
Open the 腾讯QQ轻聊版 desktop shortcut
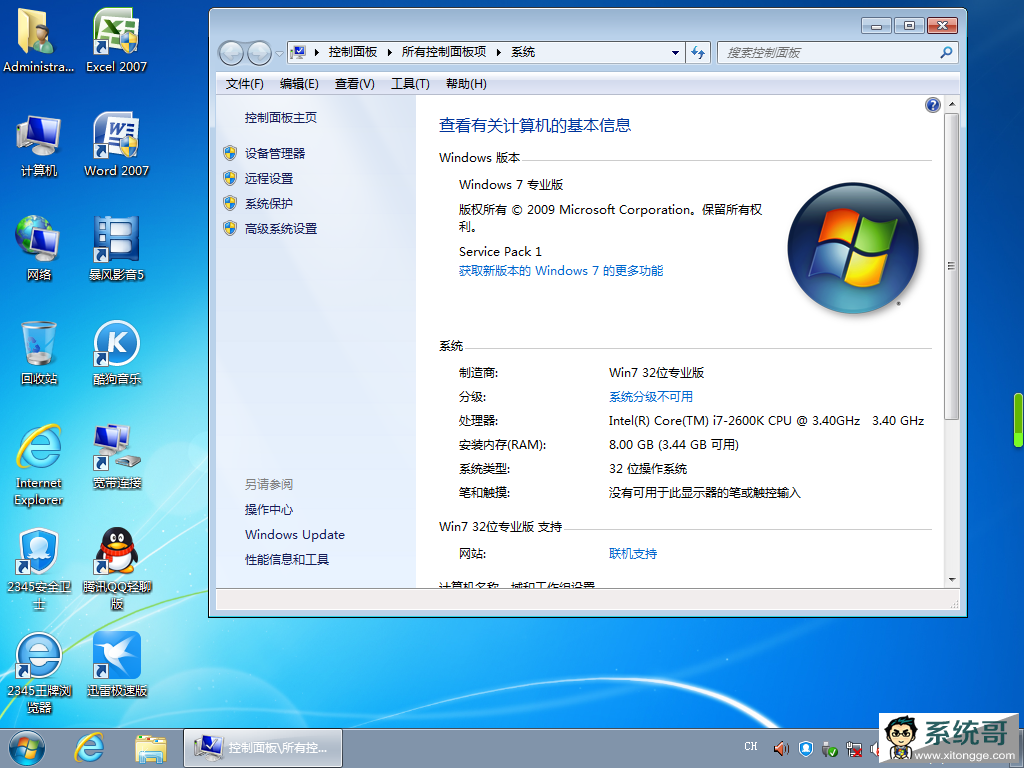coord(116,569)
